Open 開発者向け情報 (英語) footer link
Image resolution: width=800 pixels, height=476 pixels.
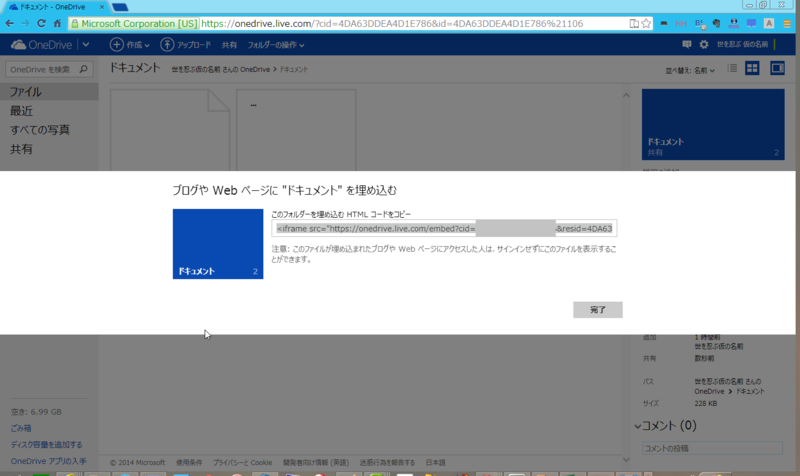pyautogui.click(x=316, y=463)
